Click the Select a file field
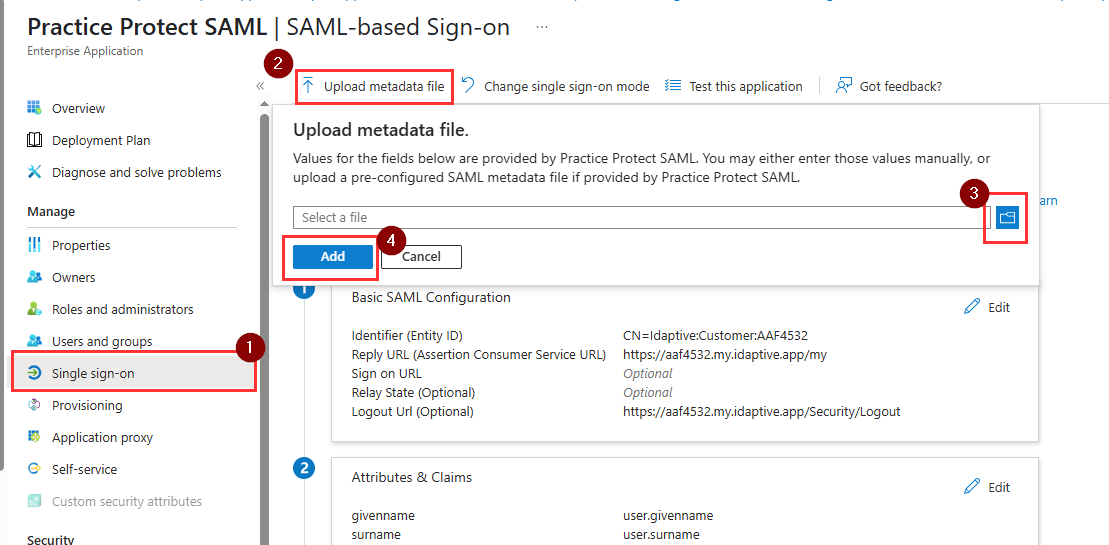Viewport: 1109px width, 545px height. 642,217
